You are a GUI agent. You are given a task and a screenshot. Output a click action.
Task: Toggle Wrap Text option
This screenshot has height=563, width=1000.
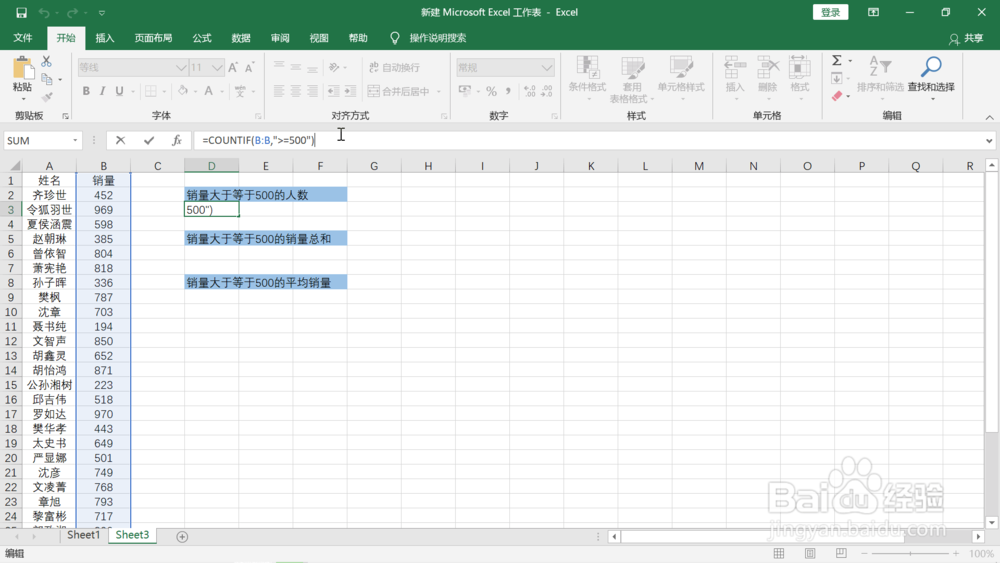[x=395, y=67]
